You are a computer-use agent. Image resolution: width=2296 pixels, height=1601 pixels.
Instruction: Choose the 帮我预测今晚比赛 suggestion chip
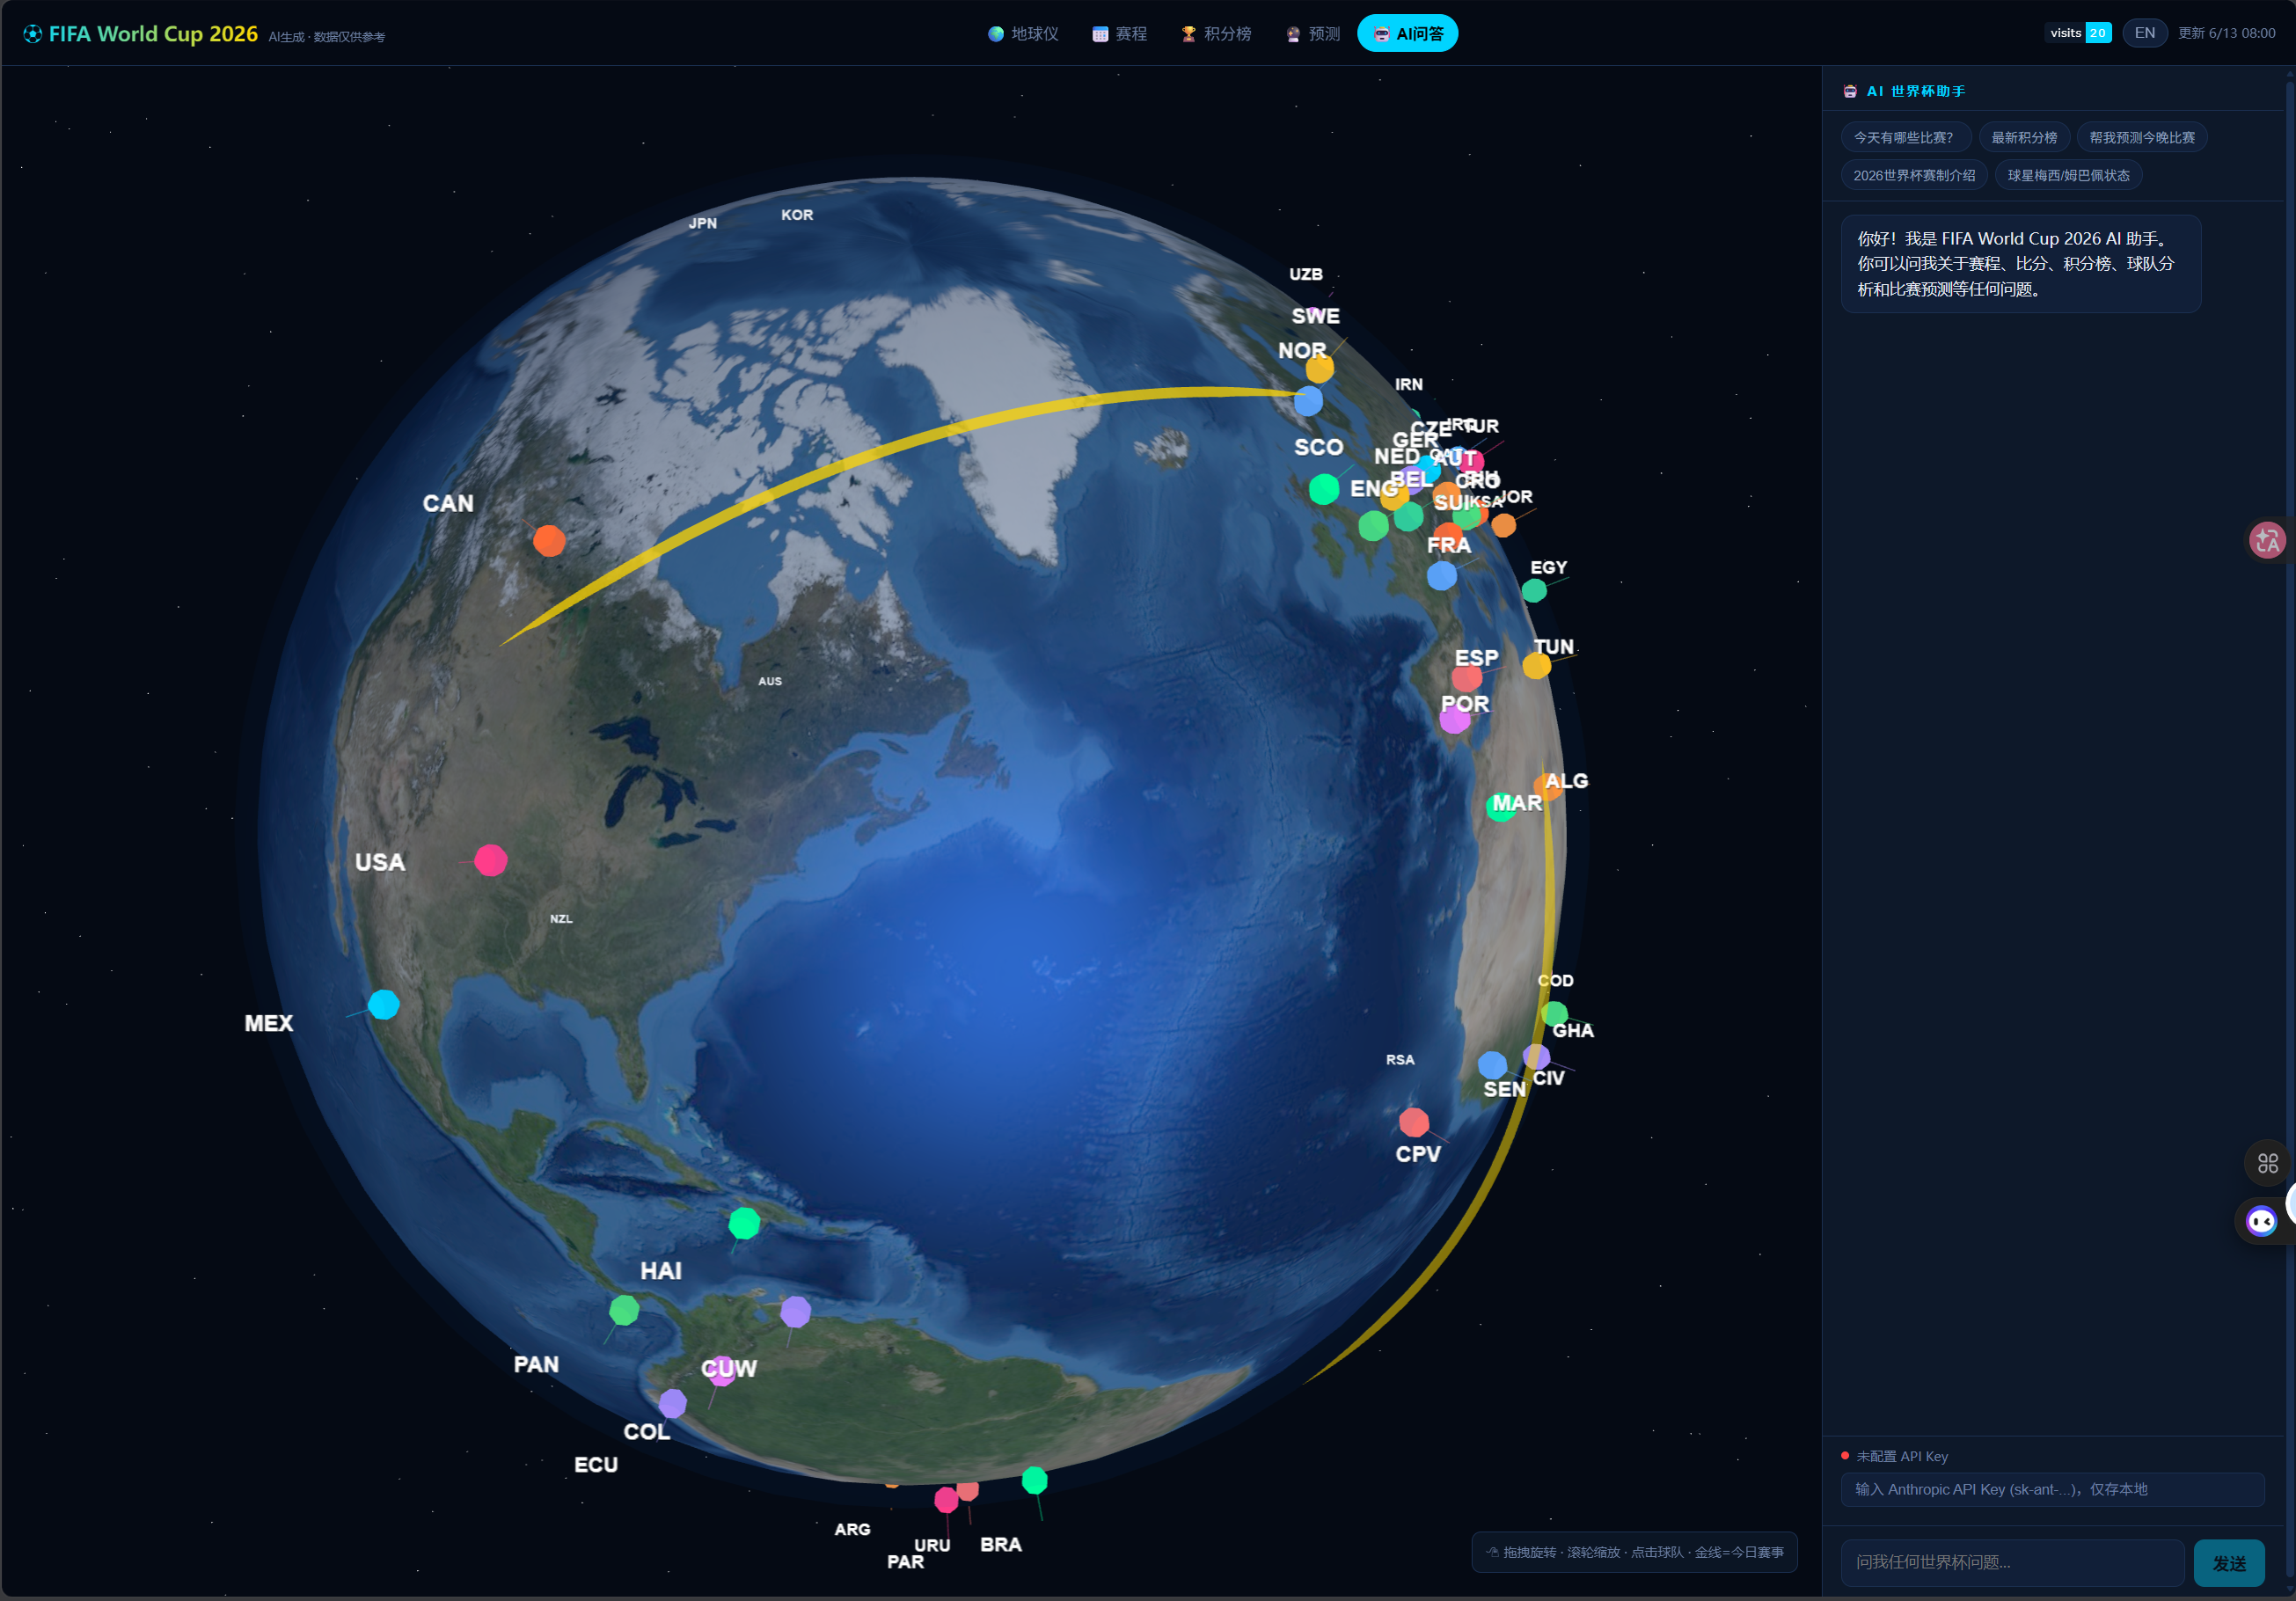[x=2142, y=137]
